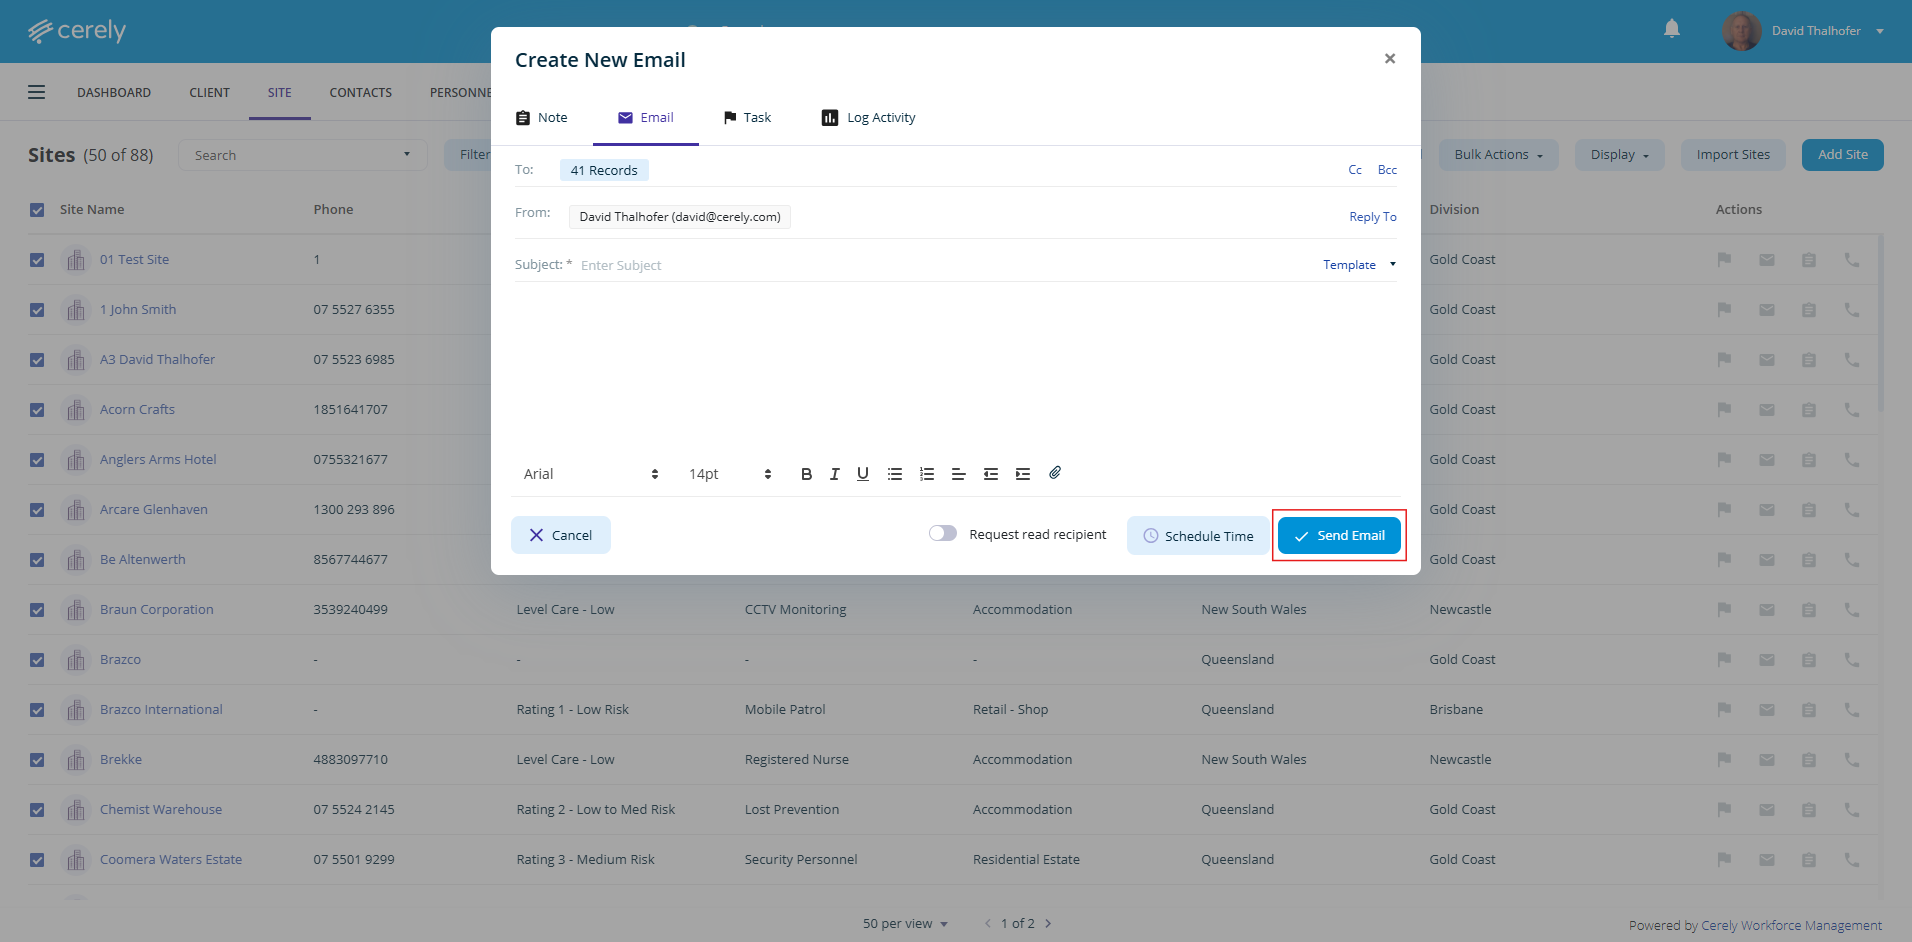Toggle select-all checkbox in Site Name header
The width and height of the screenshot is (1912, 942).
(x=37, y=210)
